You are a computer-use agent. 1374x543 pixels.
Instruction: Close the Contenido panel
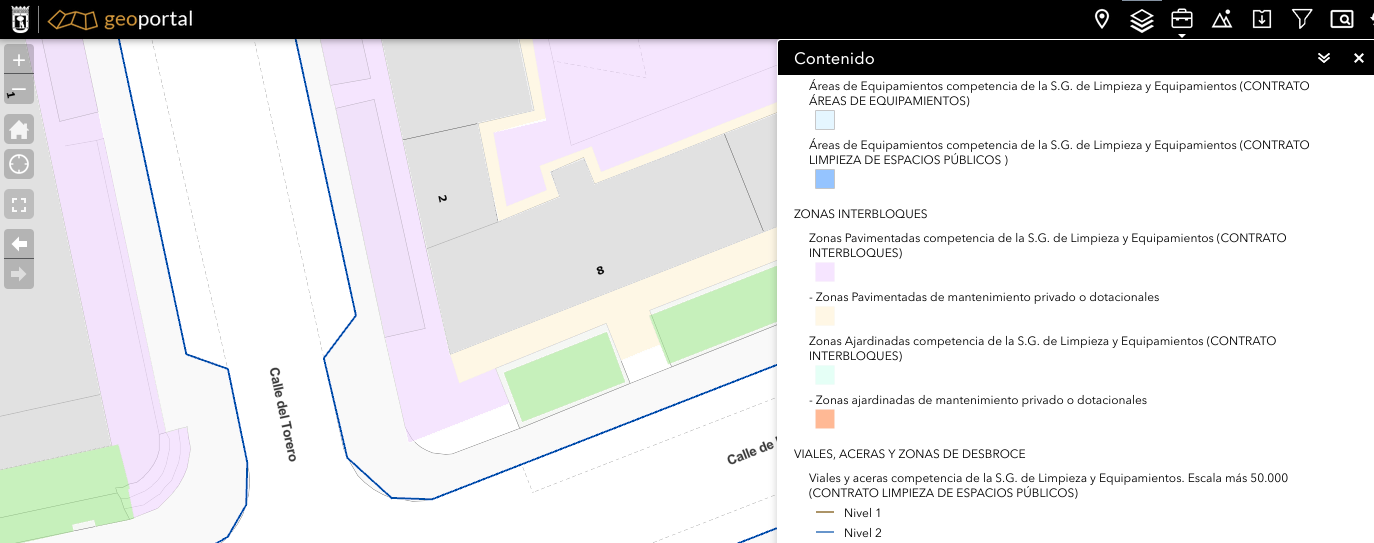coord(1358,59)
